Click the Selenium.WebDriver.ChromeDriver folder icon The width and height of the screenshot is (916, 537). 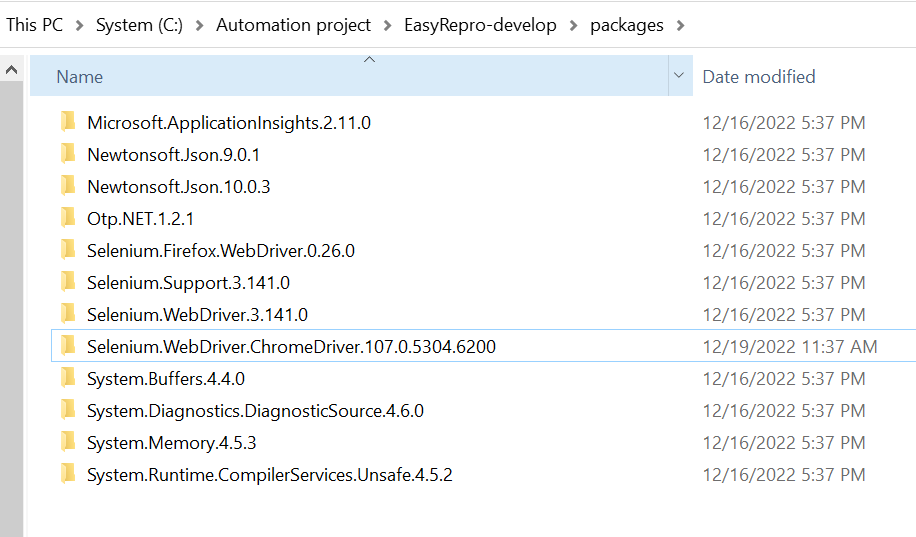pyautogui.click(x=68, y=347)
